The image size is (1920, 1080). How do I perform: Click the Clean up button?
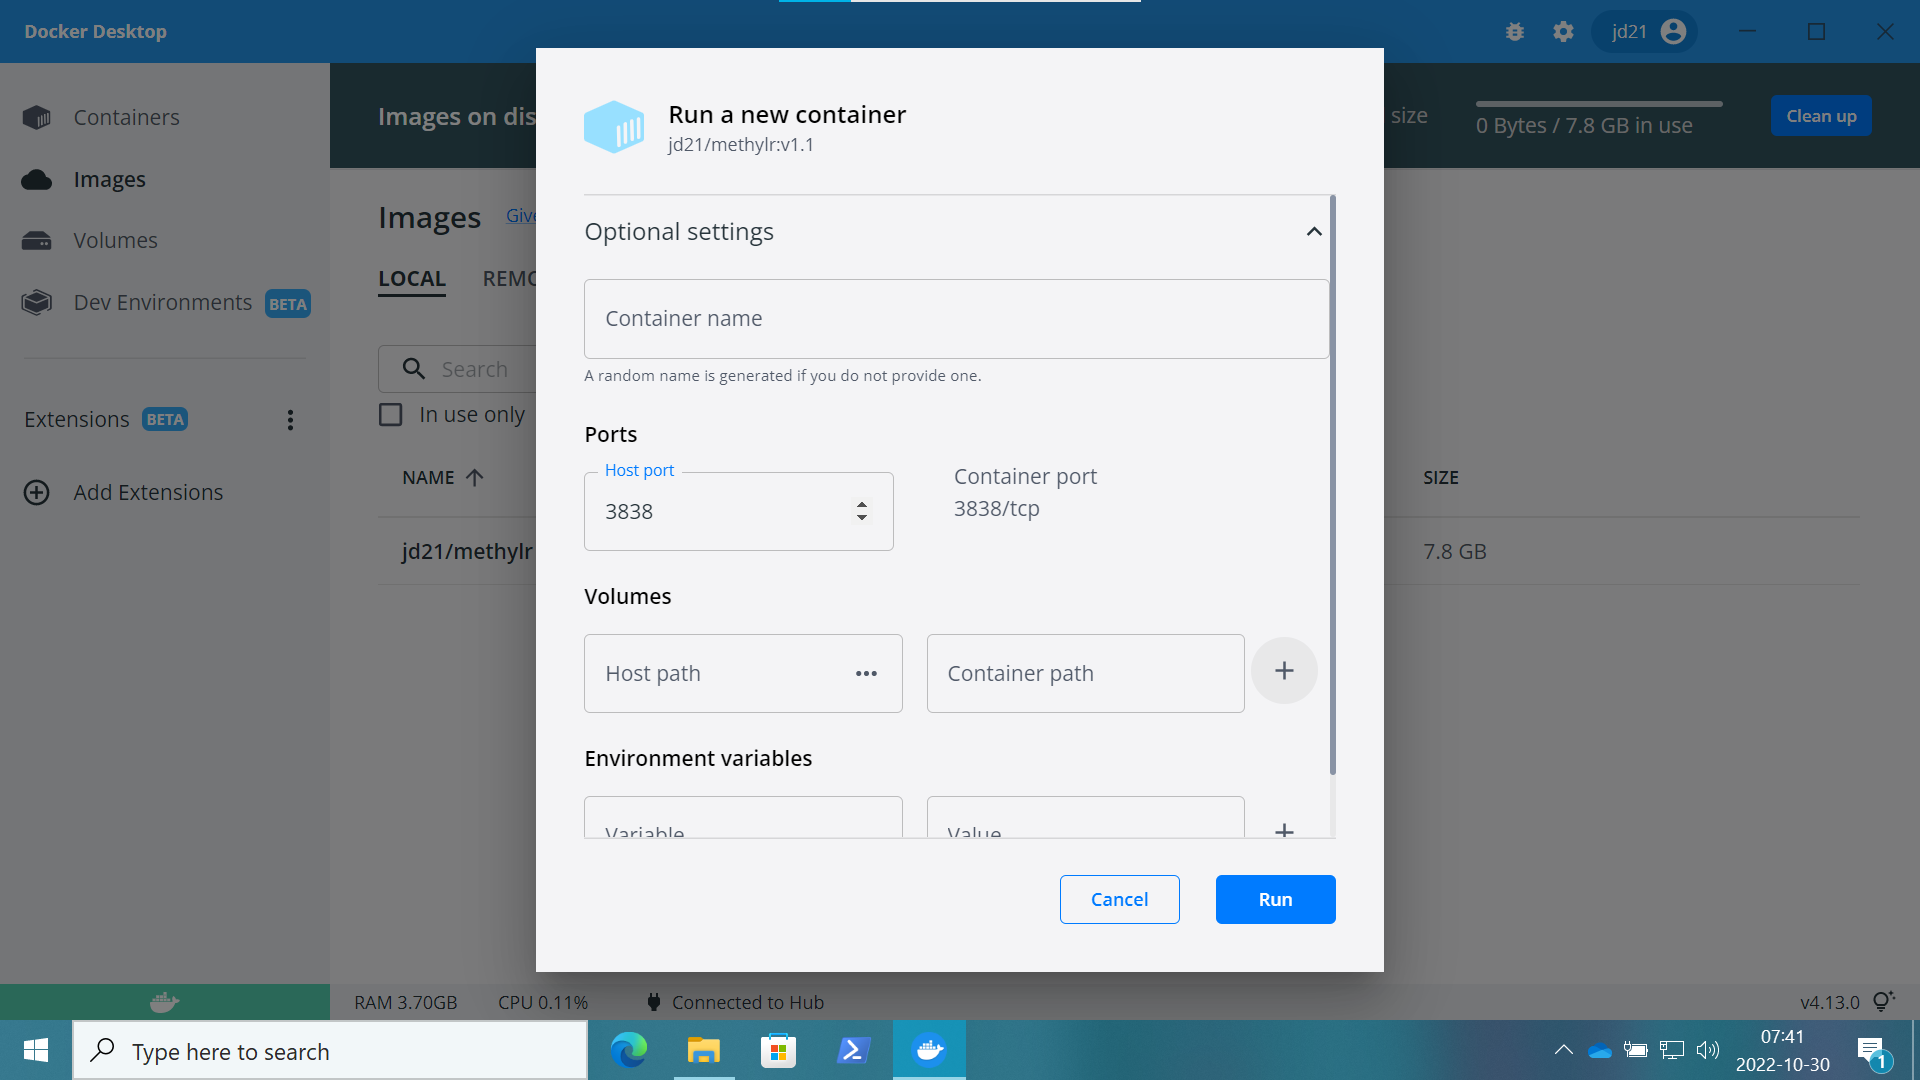(1821, 116)
